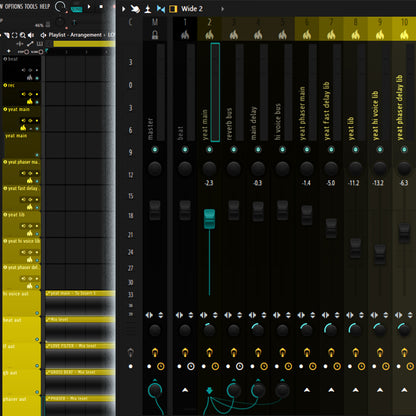This screenshot has height=416, width=416.
Task: Open the Wide 2 layout dropdown
Action: [192, 9]
